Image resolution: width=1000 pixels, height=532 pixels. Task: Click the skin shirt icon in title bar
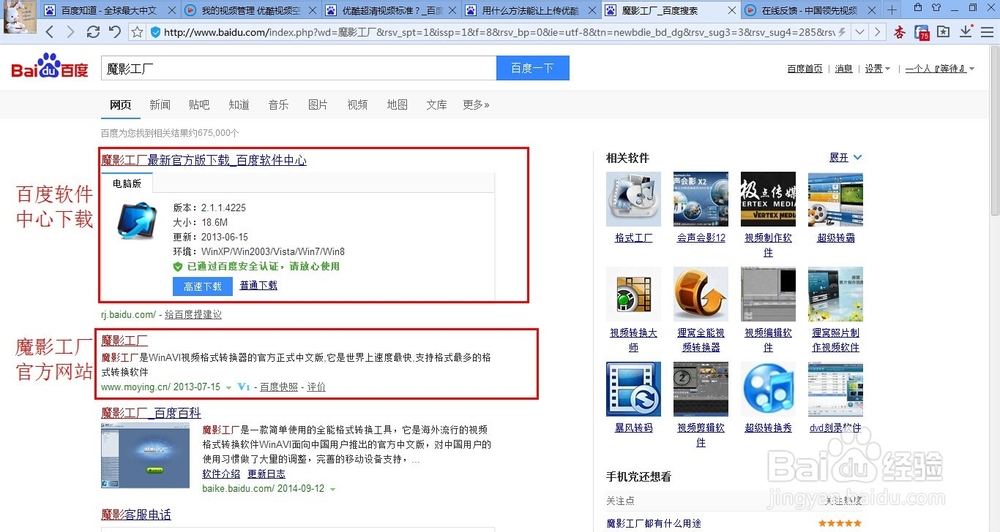point(936,8)
